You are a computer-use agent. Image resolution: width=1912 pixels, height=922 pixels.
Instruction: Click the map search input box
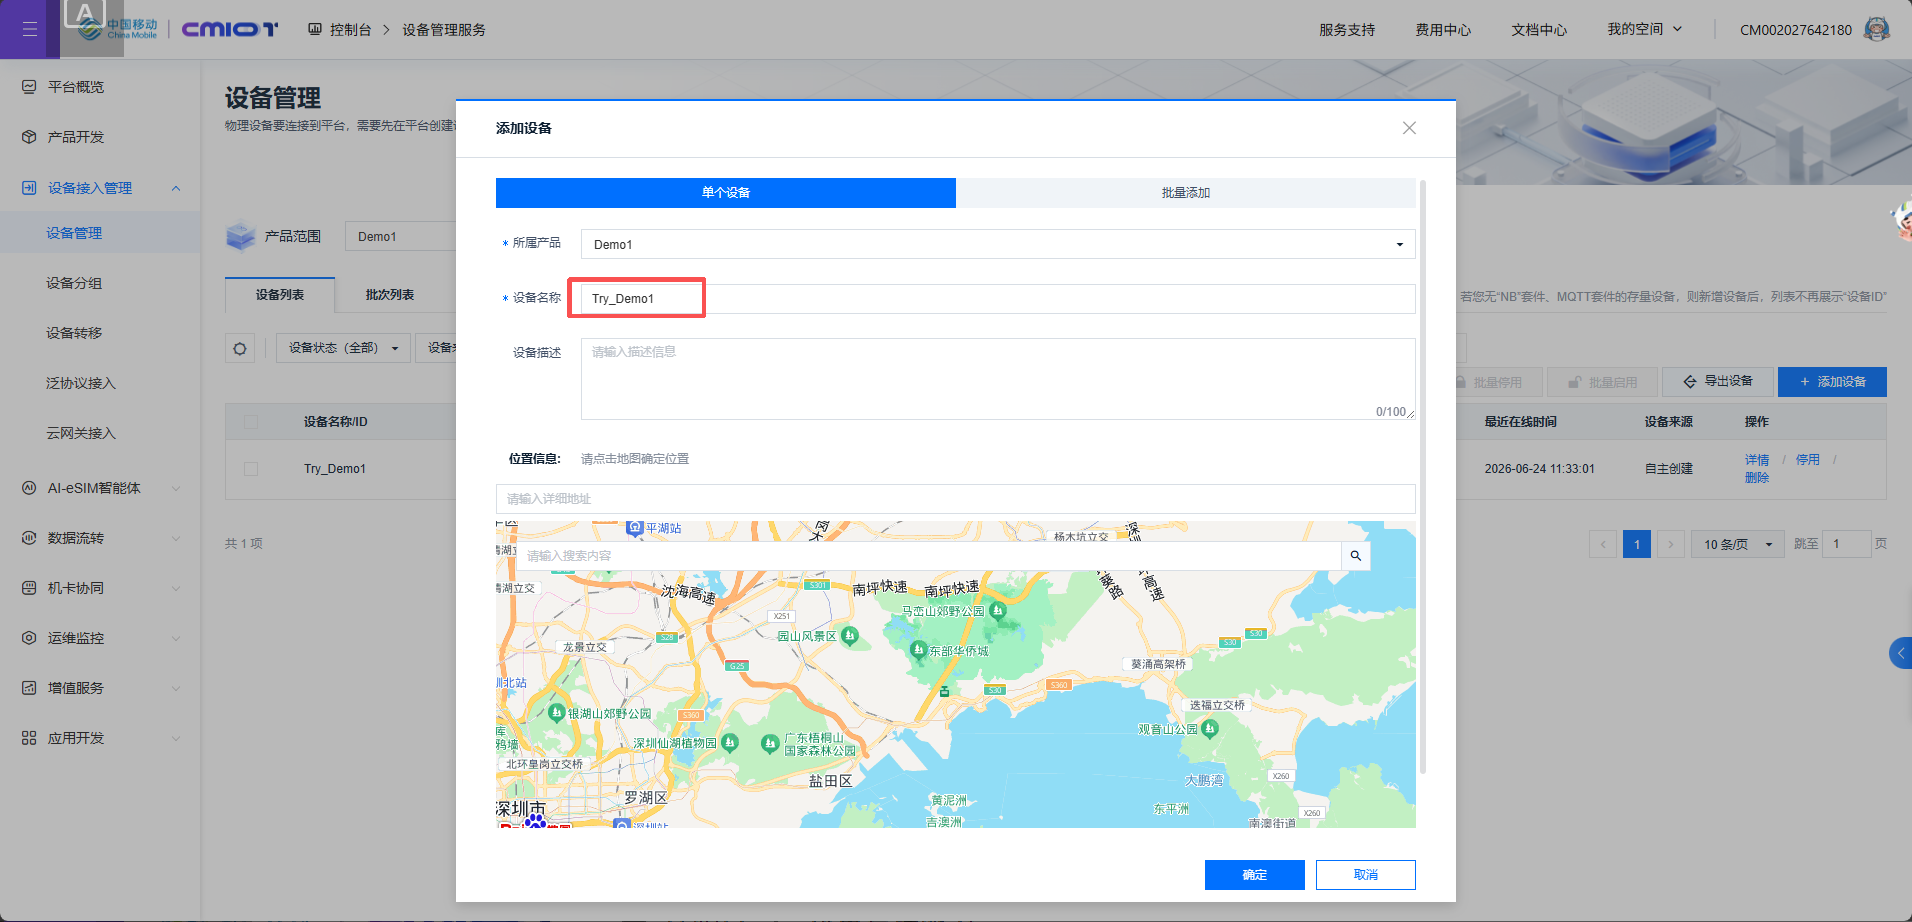pyautogui.click(x=929, y=556)
